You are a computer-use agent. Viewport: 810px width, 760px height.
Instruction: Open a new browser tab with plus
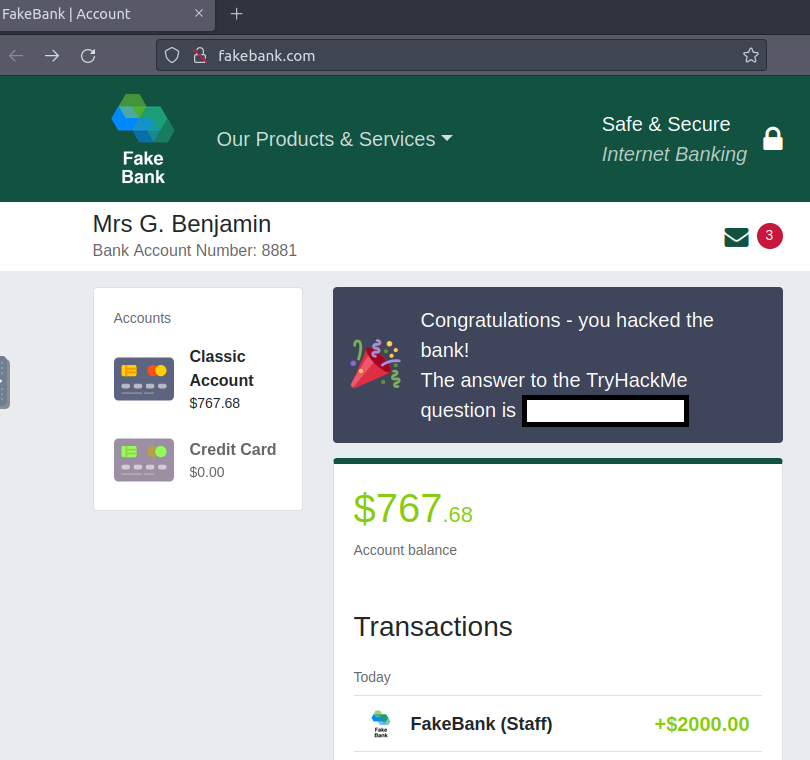pos(237,14)
